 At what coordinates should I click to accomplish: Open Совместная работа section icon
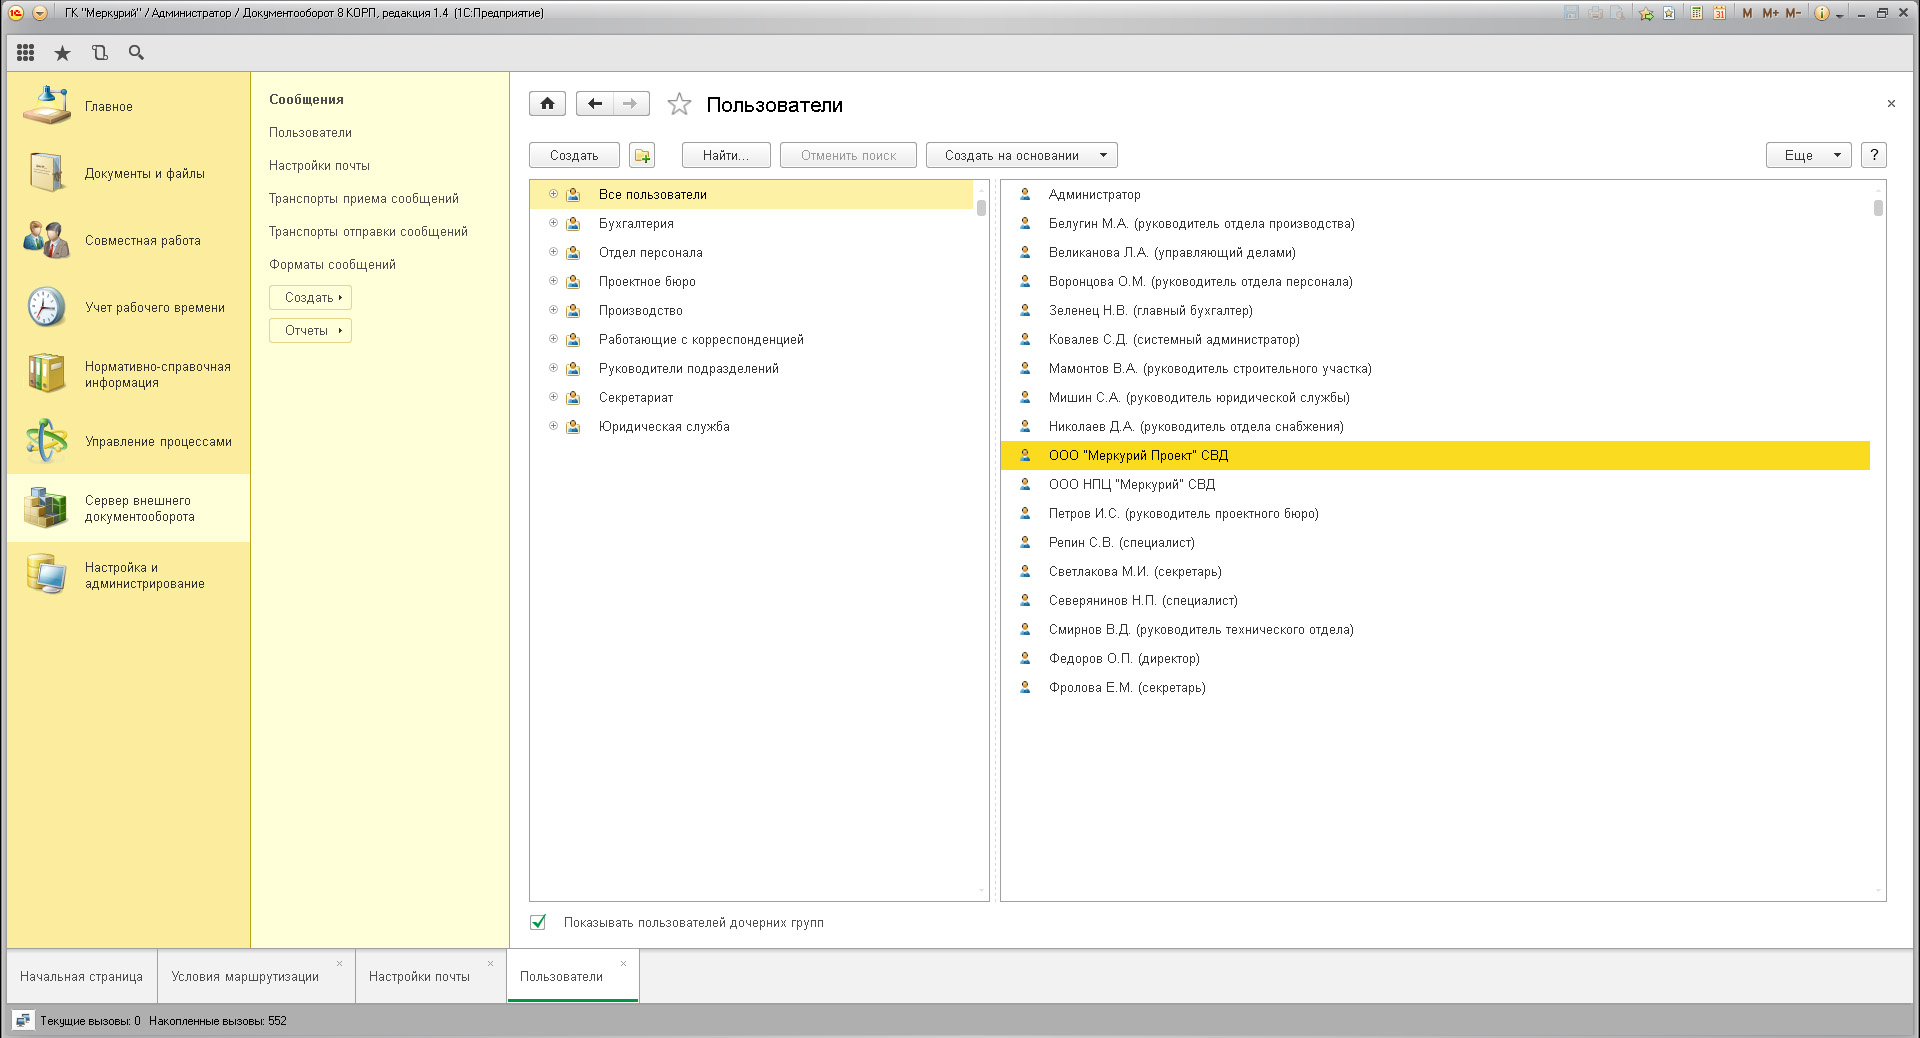pos(46,239)
